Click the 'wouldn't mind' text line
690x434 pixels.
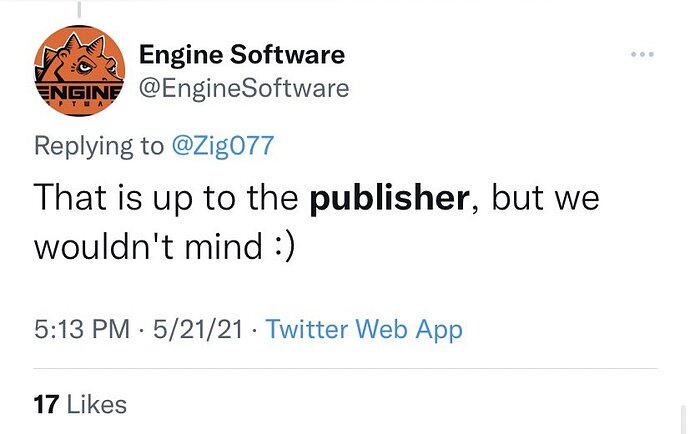(x=148, y=246)
